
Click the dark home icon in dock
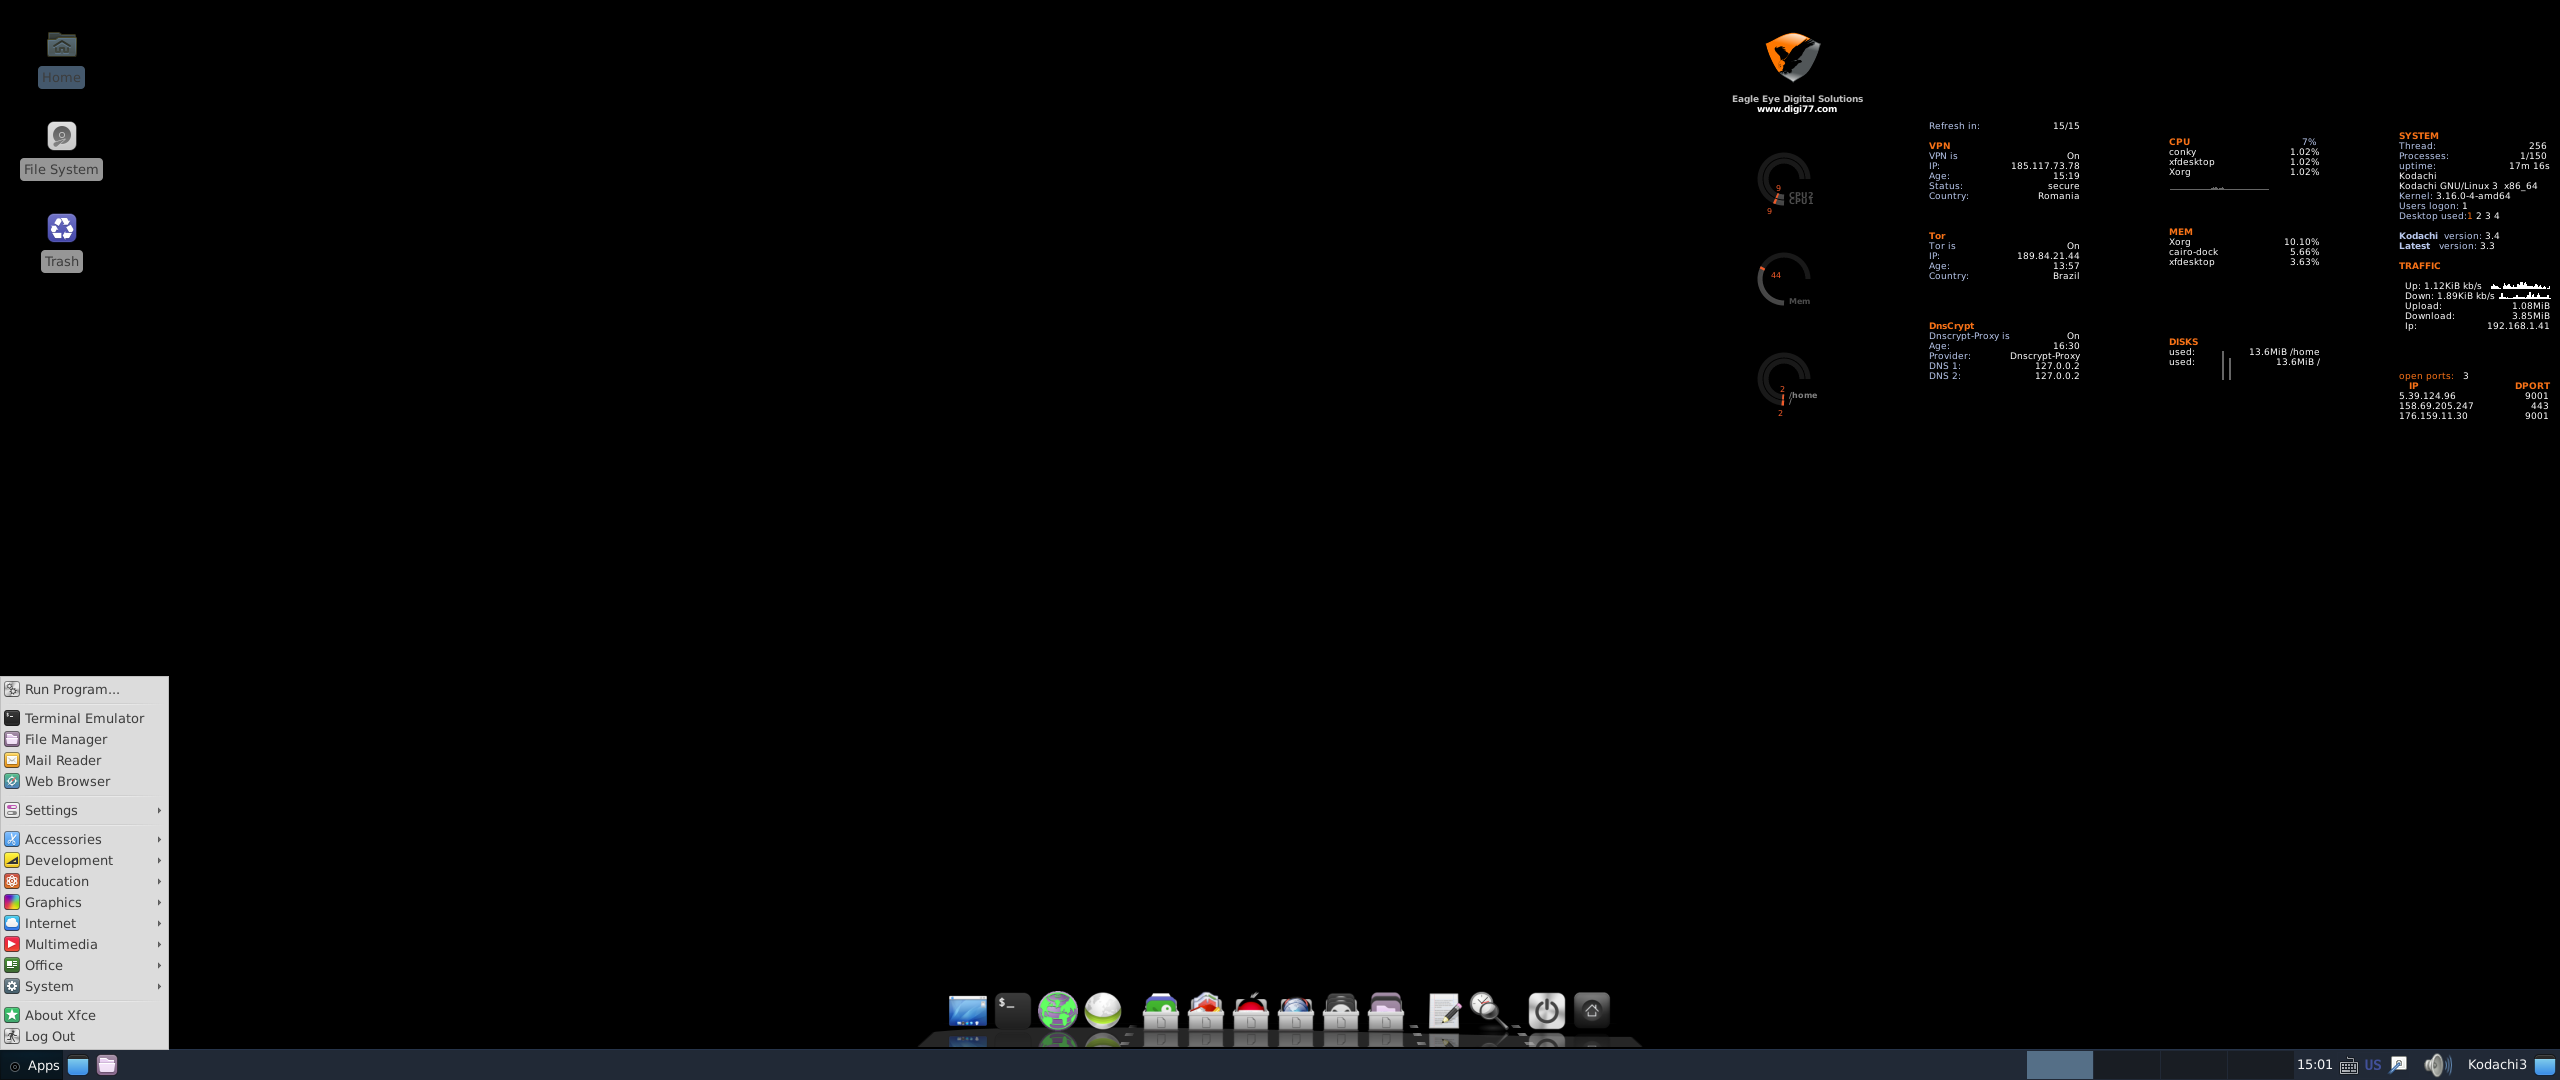[1591, 1010]
